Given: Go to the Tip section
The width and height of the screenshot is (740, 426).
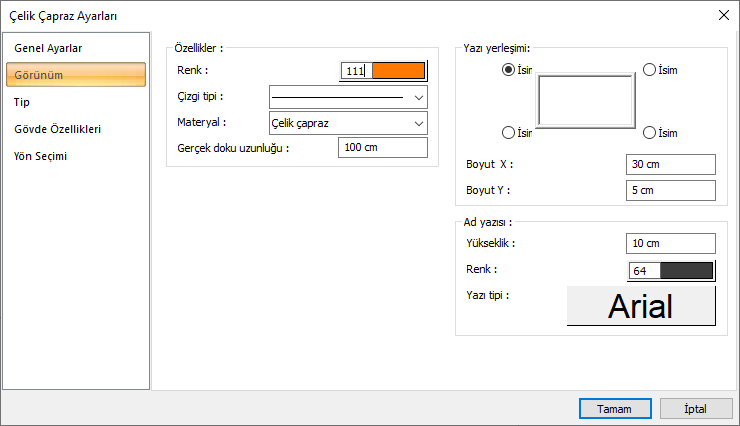Looking at the screenshot, I should click(23, 102).
